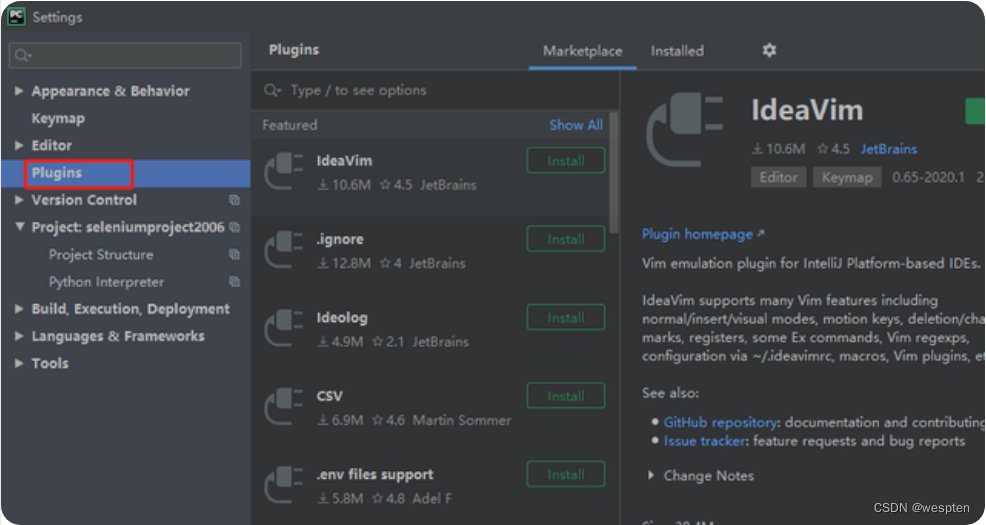This screenshot has width=986, height=525.
Task: Expand Languages & Frameworks node
Action: pos(19,336)
